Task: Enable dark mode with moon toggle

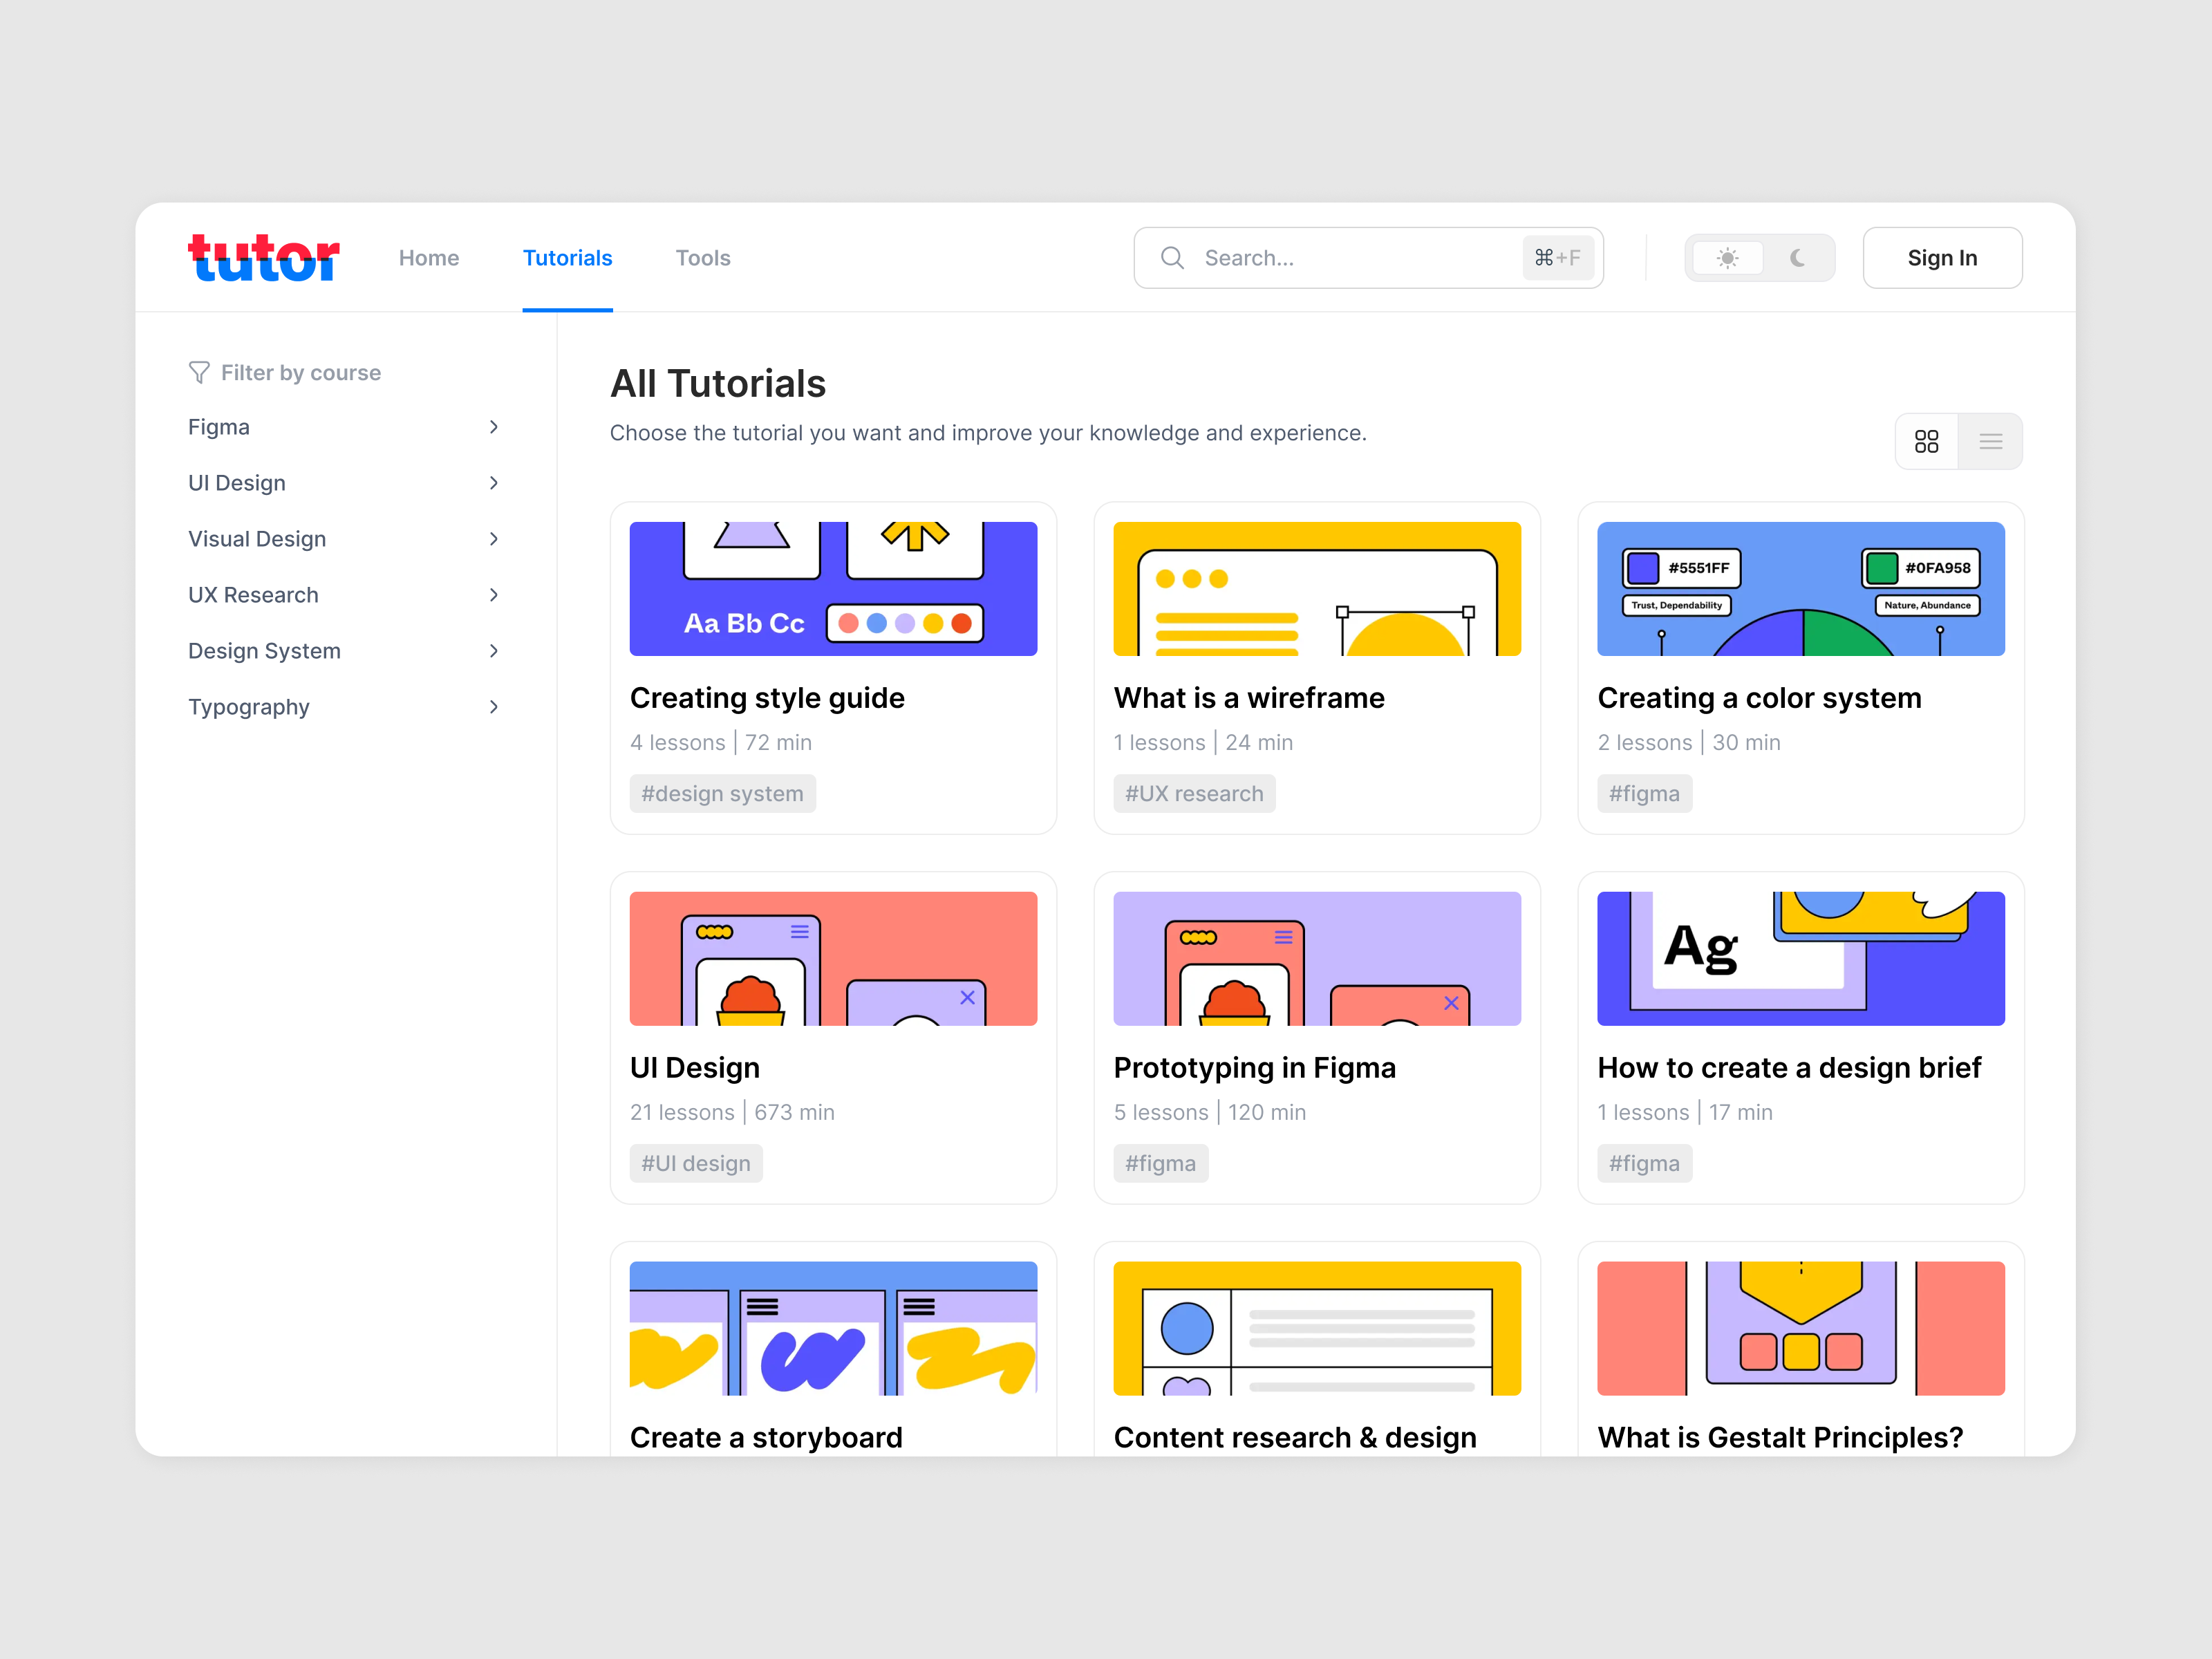Action: pos(1797,258)
